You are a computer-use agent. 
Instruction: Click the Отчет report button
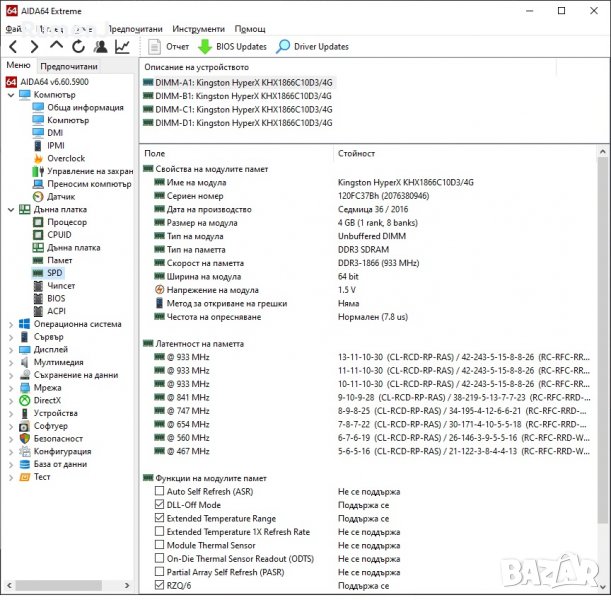(x=168, y=46)
